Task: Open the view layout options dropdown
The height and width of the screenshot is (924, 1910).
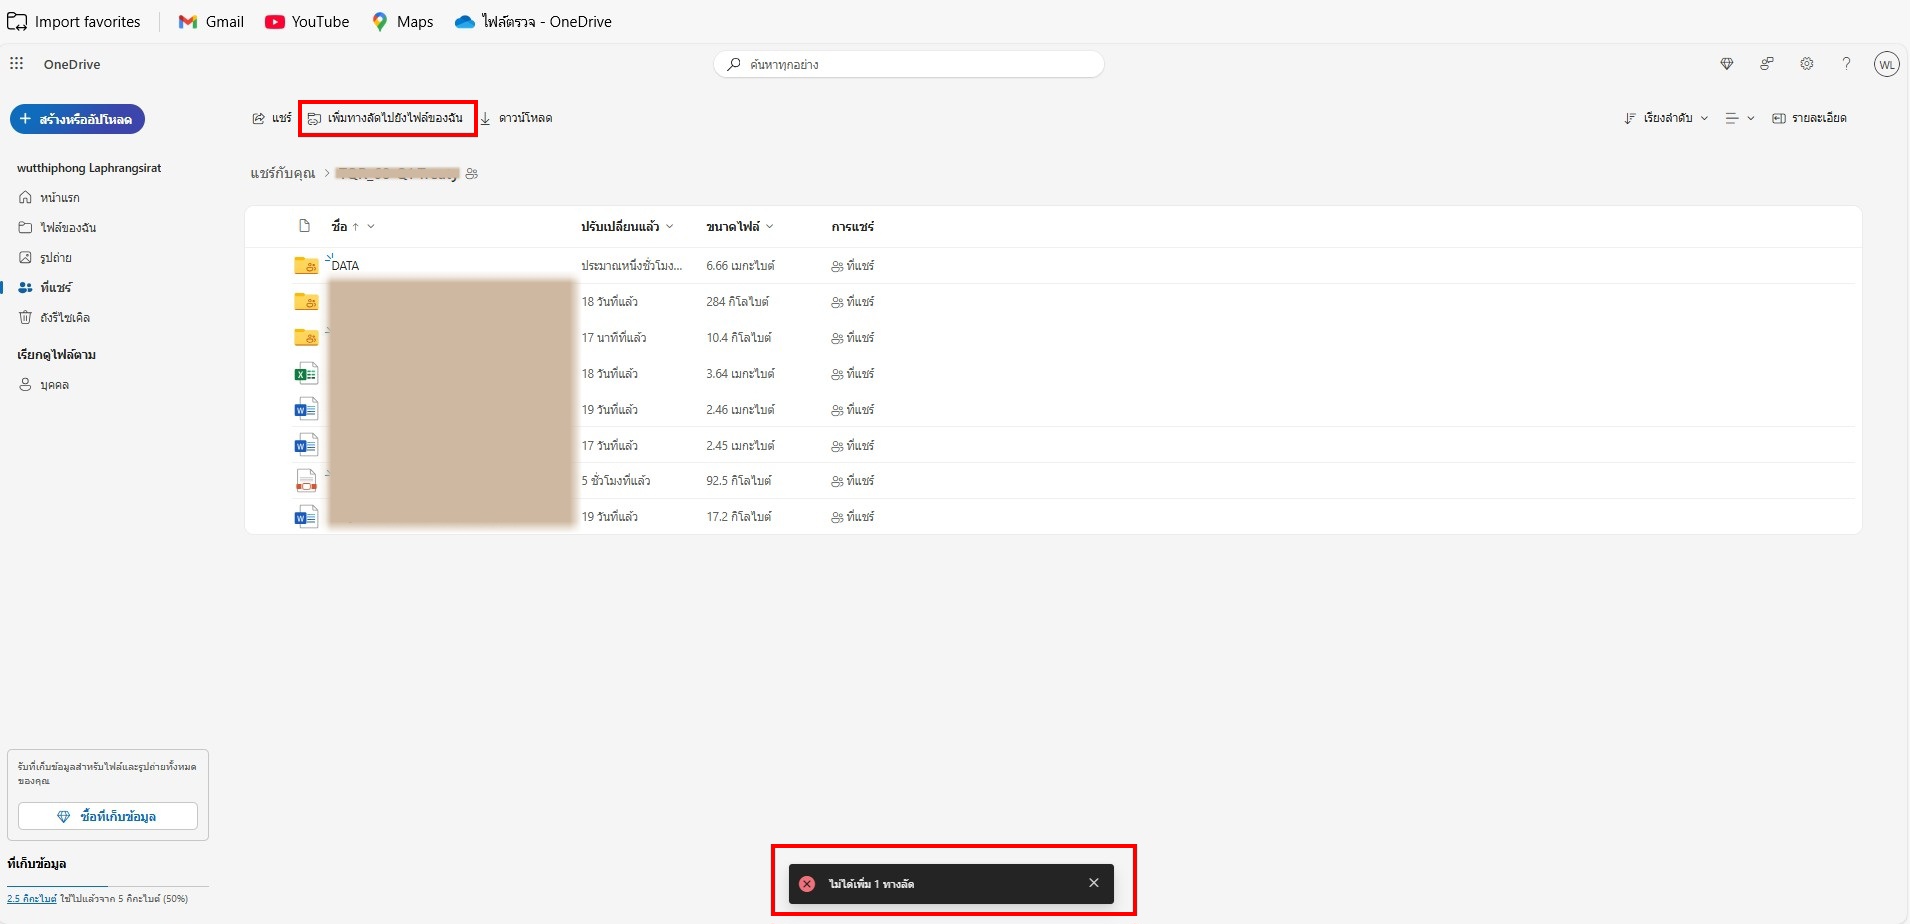Action: click(1740, 118)
